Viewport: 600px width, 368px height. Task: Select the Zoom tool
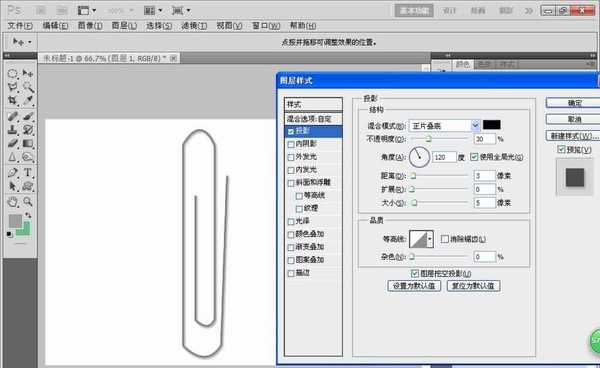click(x=28, y=202)
